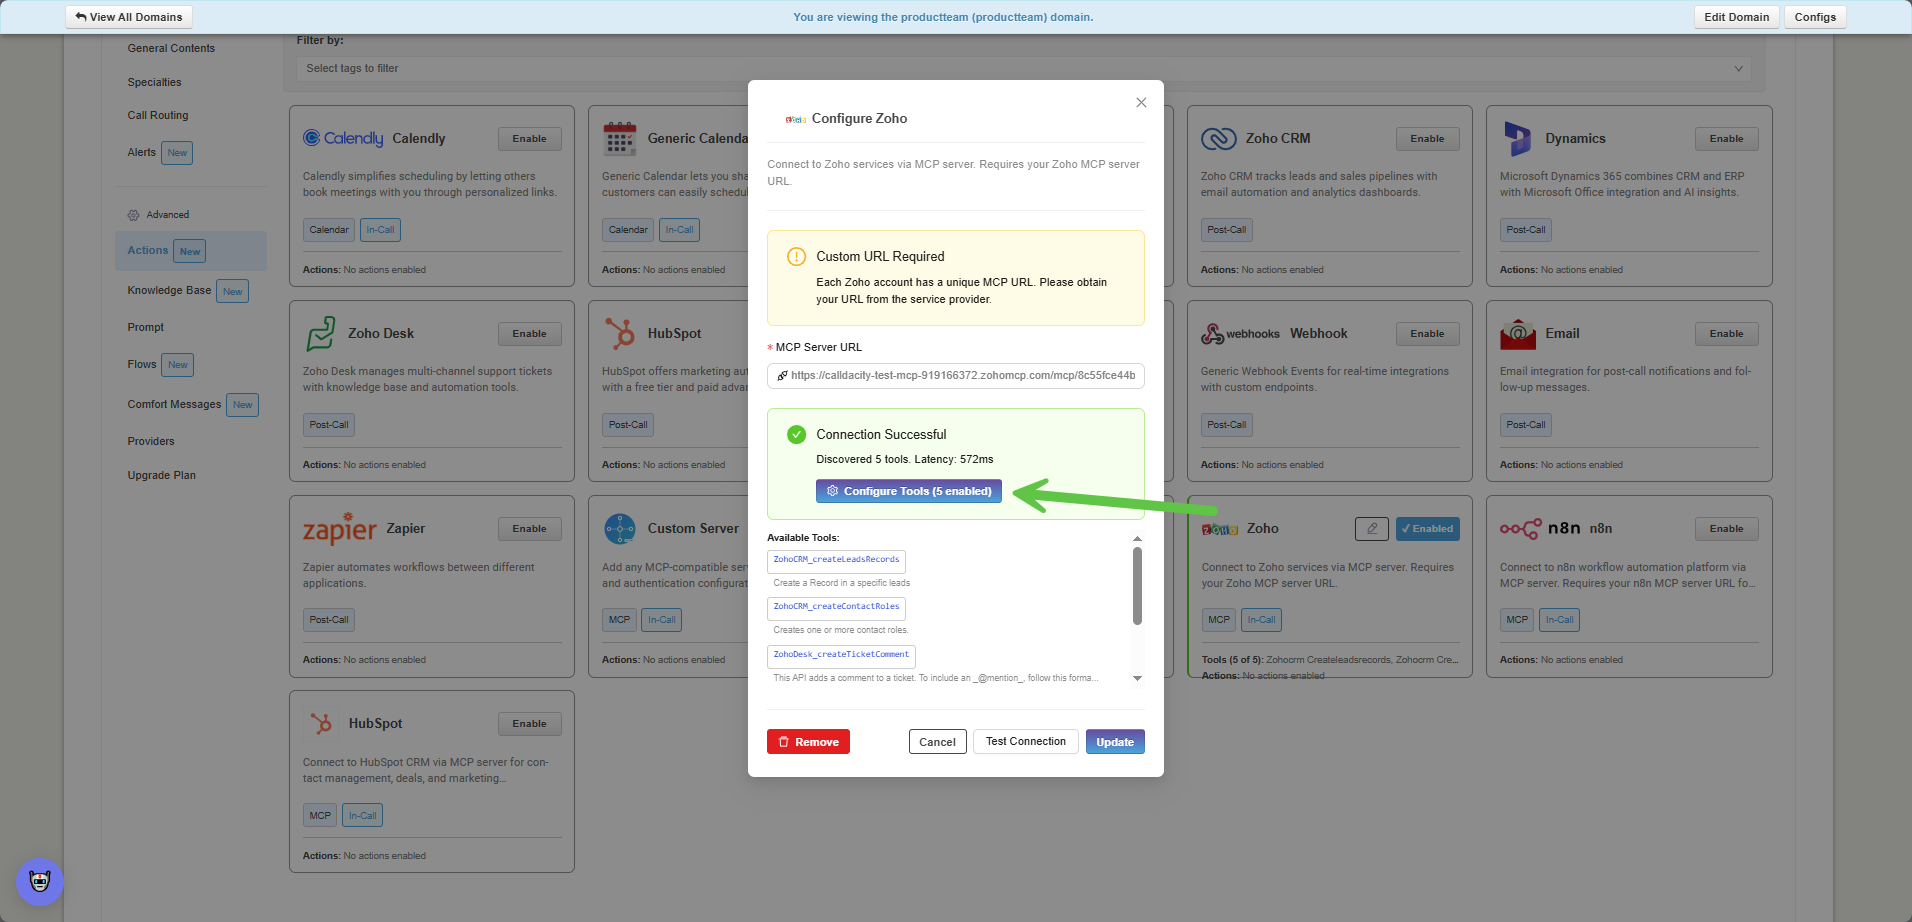Toggle the Zoho Enabled button
1912x922 pixels.
pos(1427,529)
